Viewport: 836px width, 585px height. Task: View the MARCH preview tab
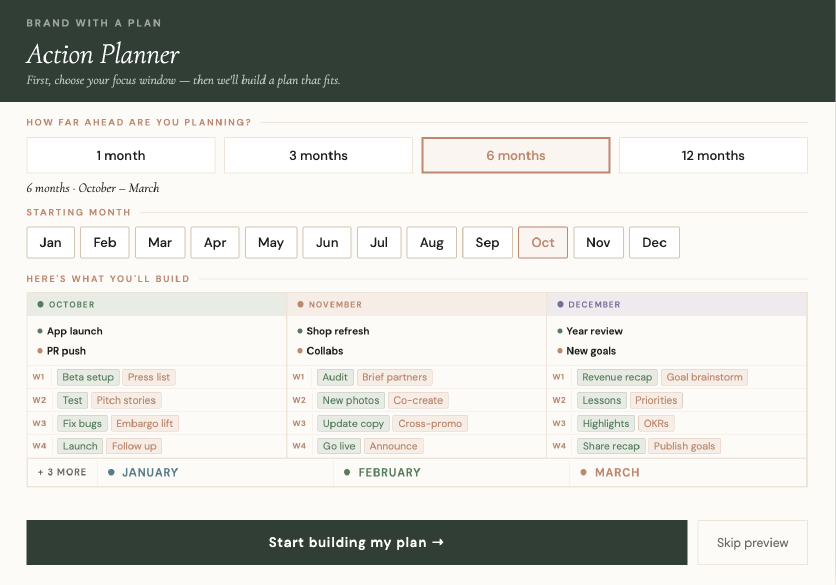coord(616,471)
